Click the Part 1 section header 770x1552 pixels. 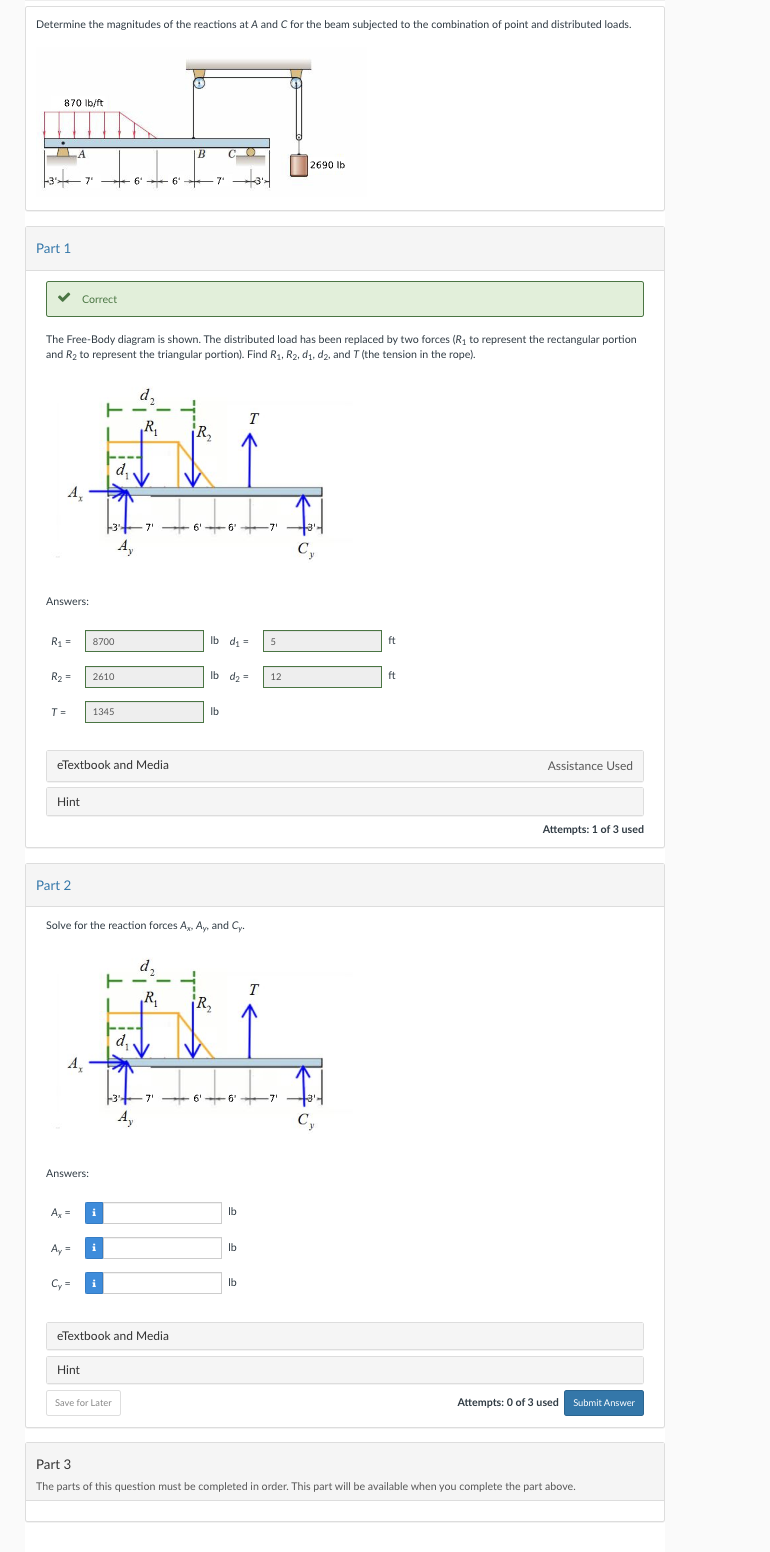pyautogui.click(x=55, y=247)
